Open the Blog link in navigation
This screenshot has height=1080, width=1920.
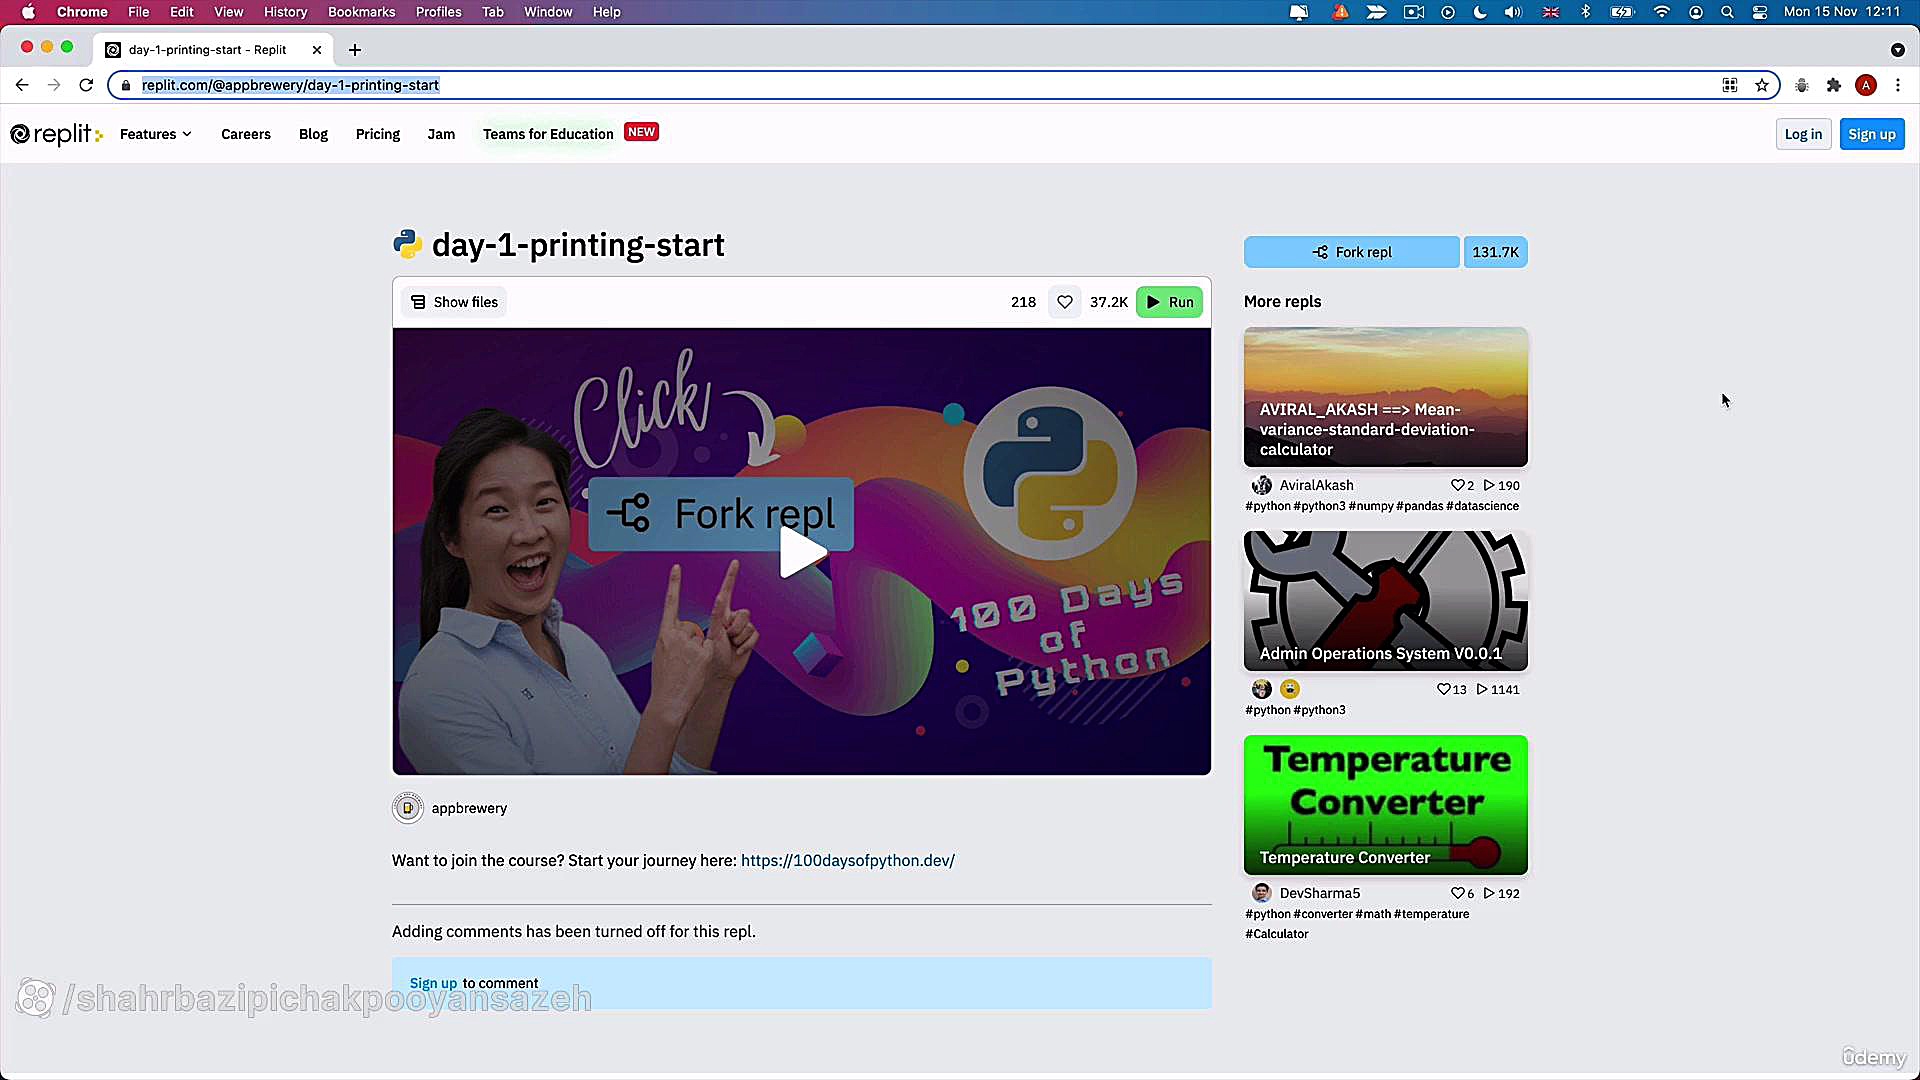313,134
